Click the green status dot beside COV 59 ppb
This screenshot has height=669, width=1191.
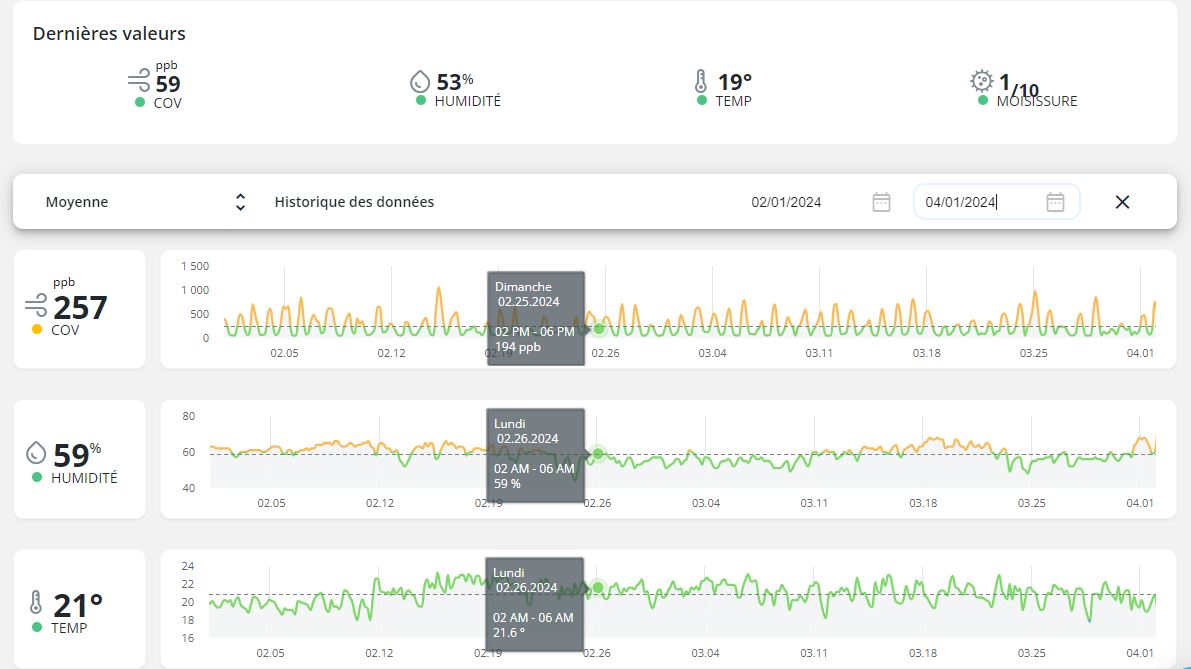pyautogui.click(x=140, y=102)
